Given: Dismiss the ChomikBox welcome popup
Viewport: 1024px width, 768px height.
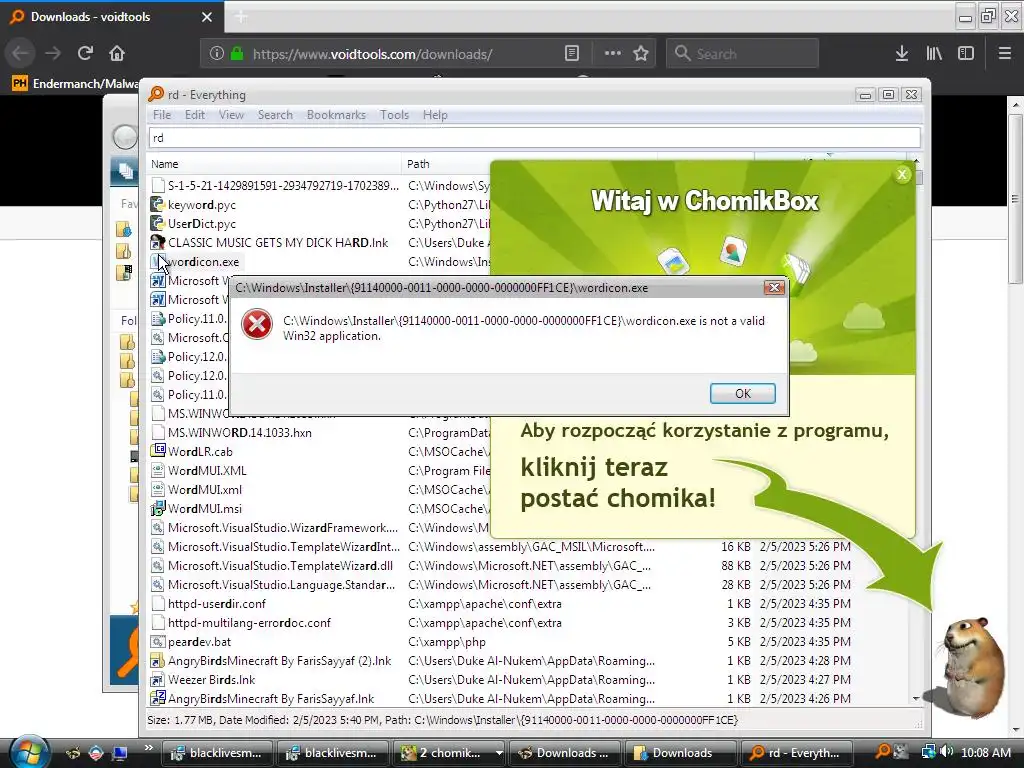Looking at the screenshot, I should [x=902, y=174].
